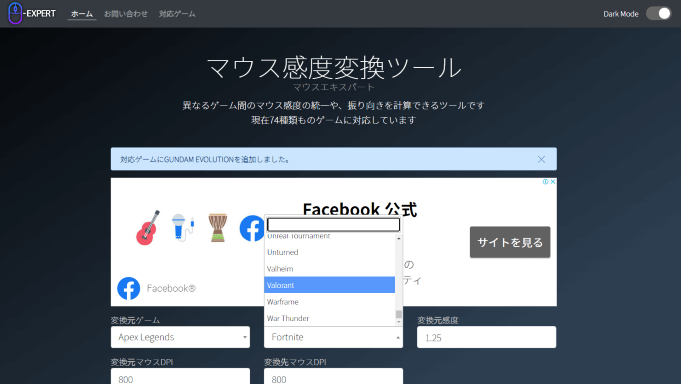Click the microphone icon in the ad
The width and height of the screenshot is (681, 384).
point(182,227)
